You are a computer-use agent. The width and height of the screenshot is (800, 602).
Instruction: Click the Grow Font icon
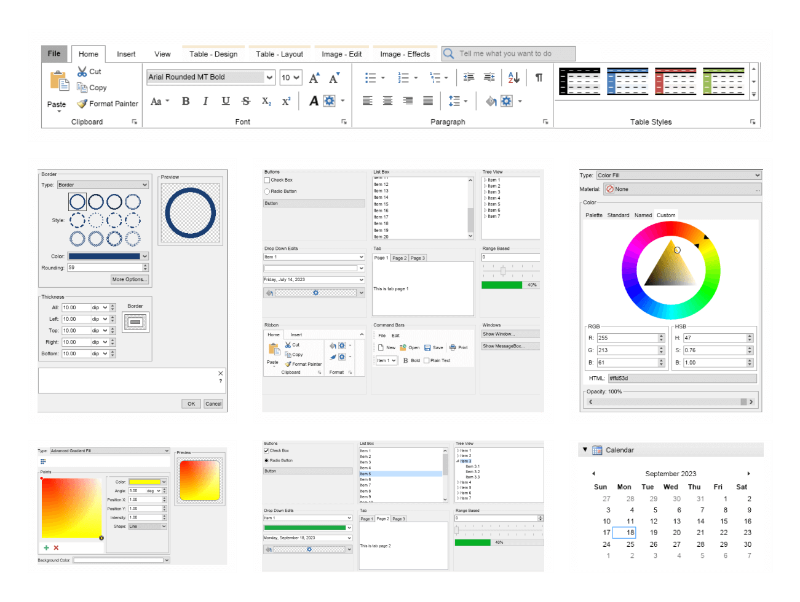click(x=314, y=78)
